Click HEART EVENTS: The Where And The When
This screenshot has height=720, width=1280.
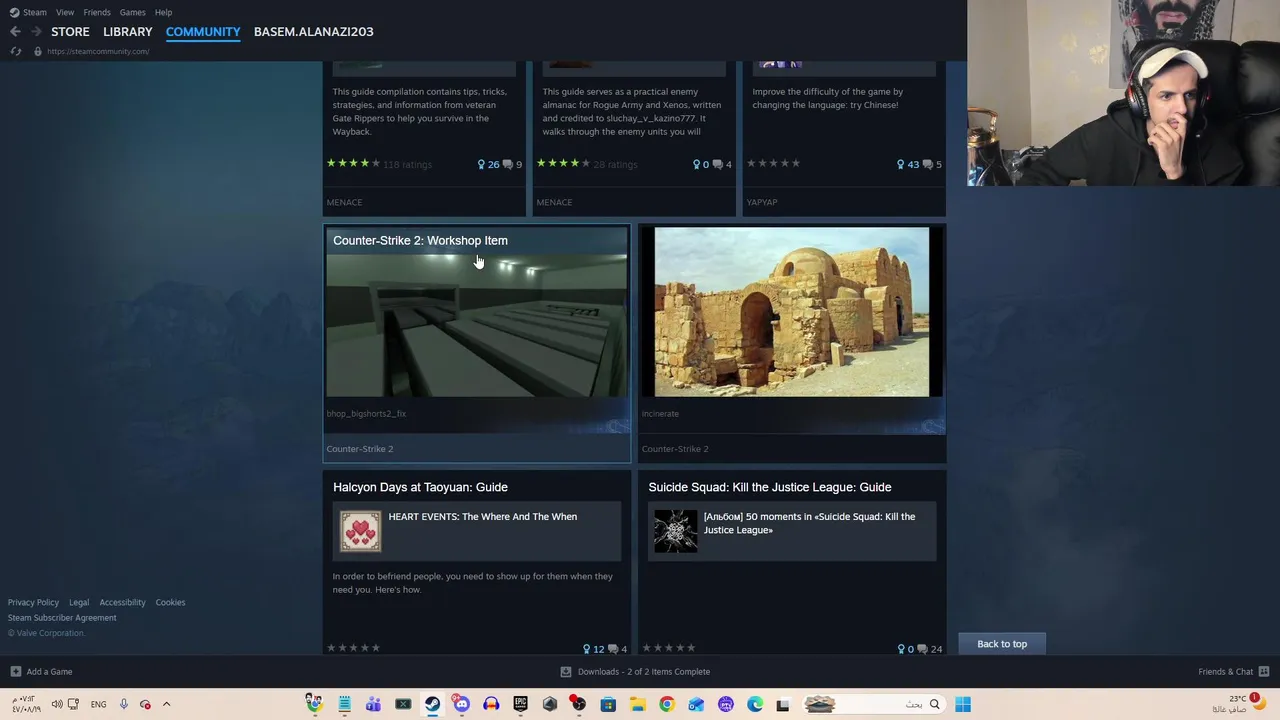click(x=482, y=517)
